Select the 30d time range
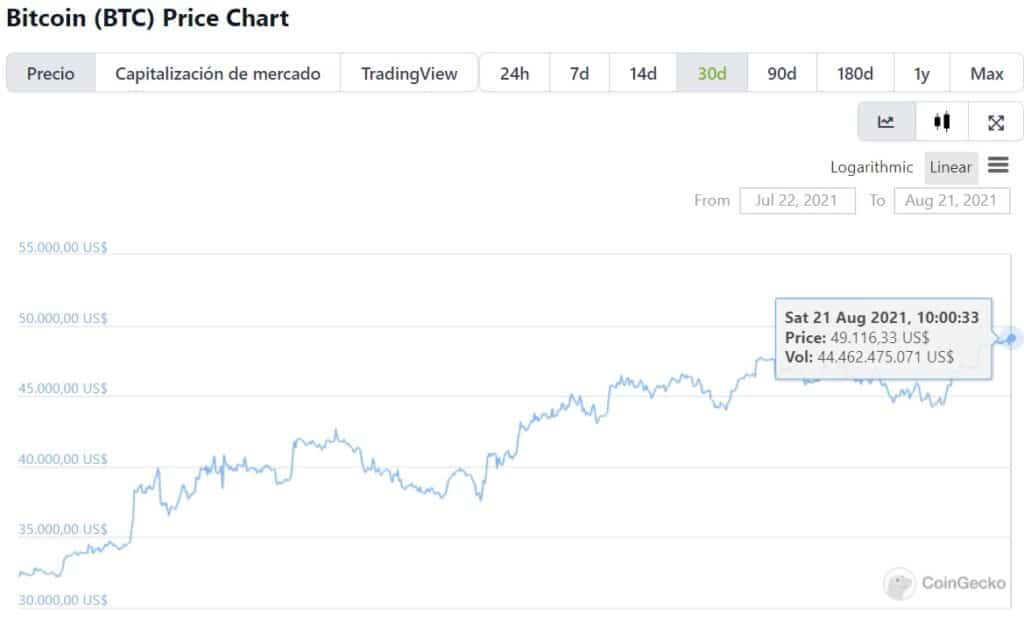Viewport: 1024px width, 625px height. [712, 73]
